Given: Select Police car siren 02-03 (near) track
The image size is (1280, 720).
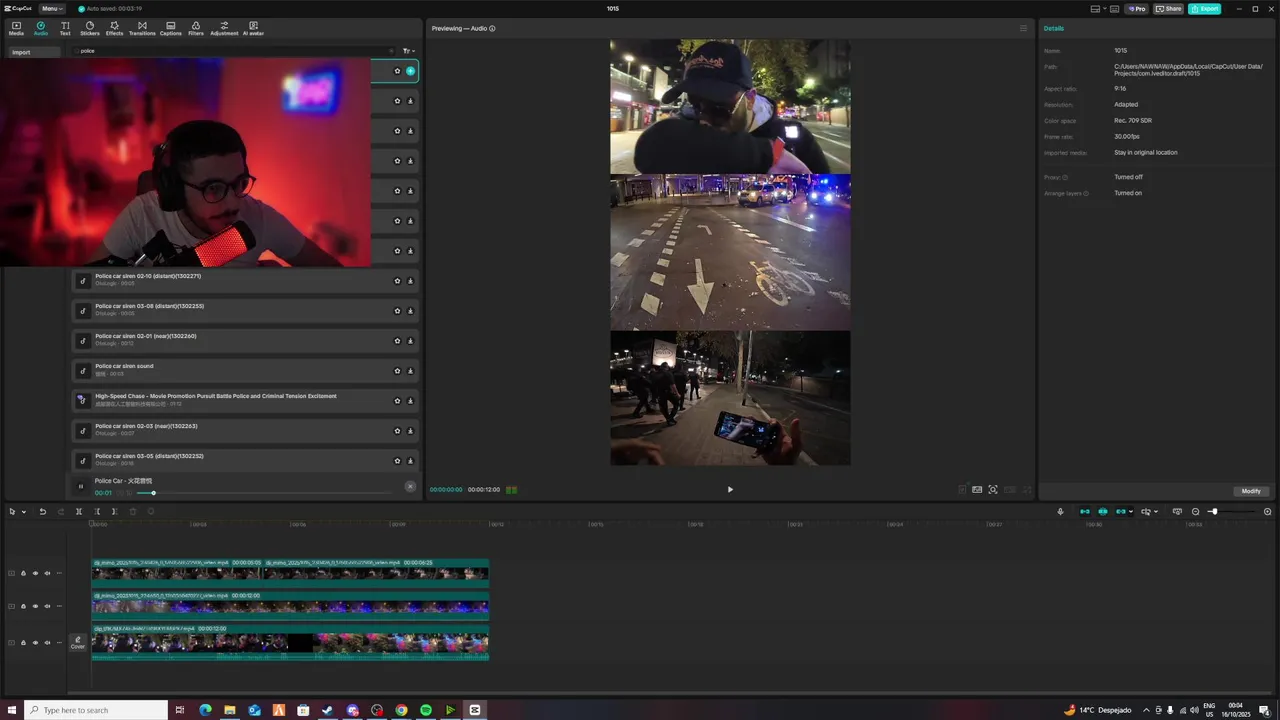Looking at the screenshot, I should click(245, 431).
